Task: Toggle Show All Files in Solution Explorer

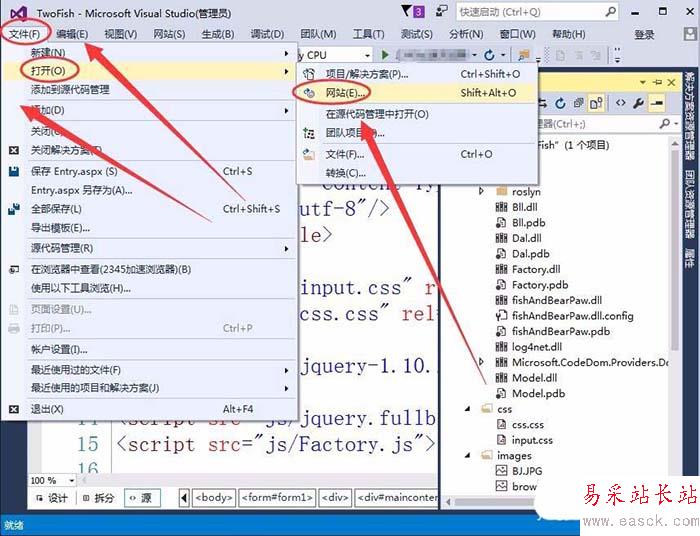Action: [596, 104]
